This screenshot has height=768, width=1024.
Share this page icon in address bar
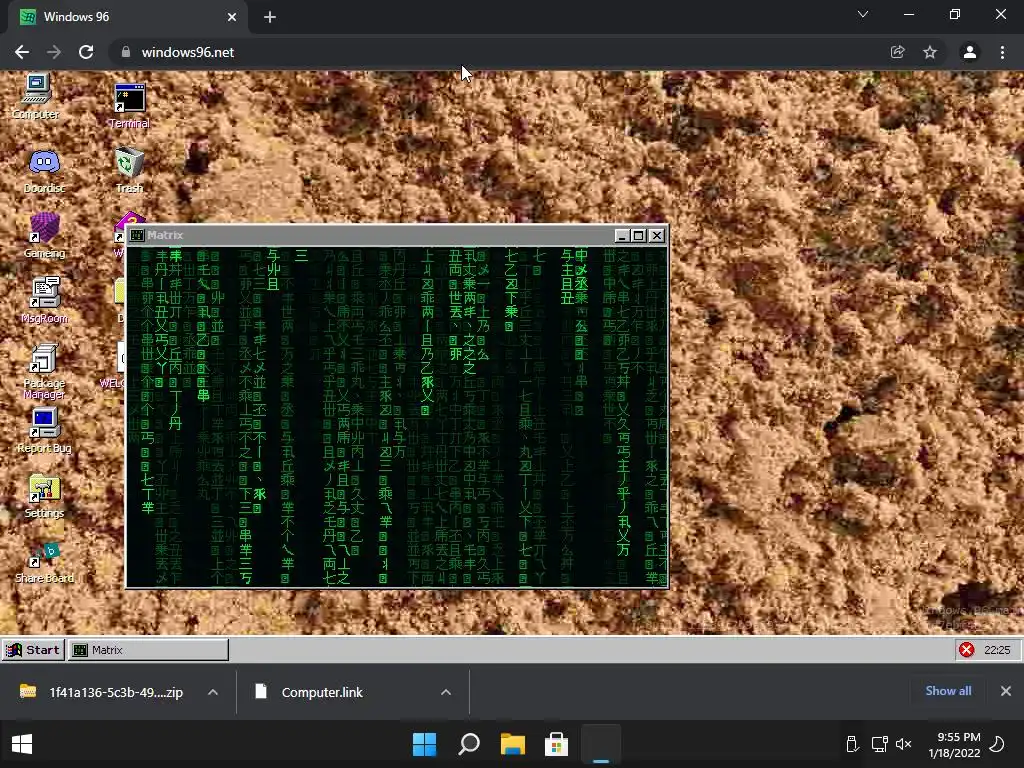click(x=898, y=52)
